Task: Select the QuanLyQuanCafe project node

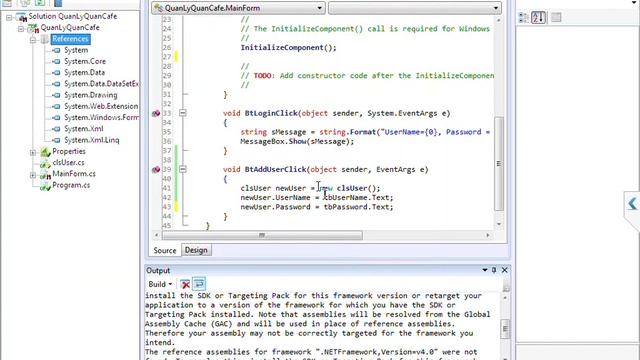Action: tap(70, 27)
